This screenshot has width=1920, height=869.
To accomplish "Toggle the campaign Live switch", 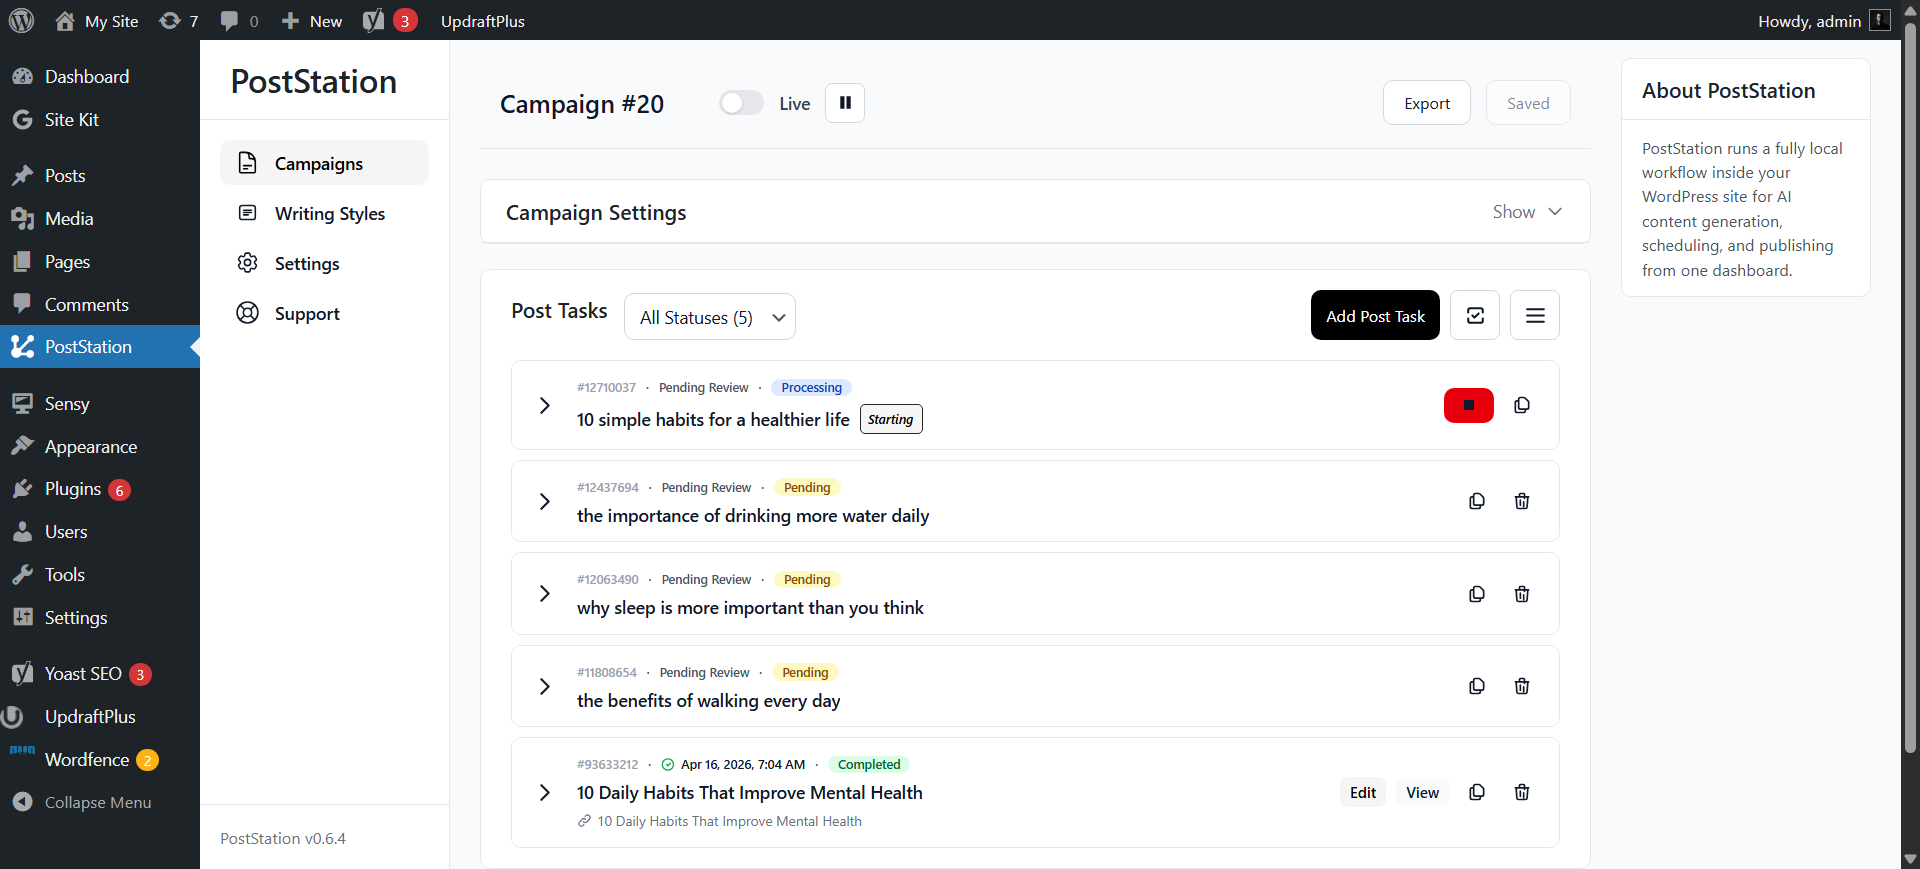I will click(x=741, y=103).
